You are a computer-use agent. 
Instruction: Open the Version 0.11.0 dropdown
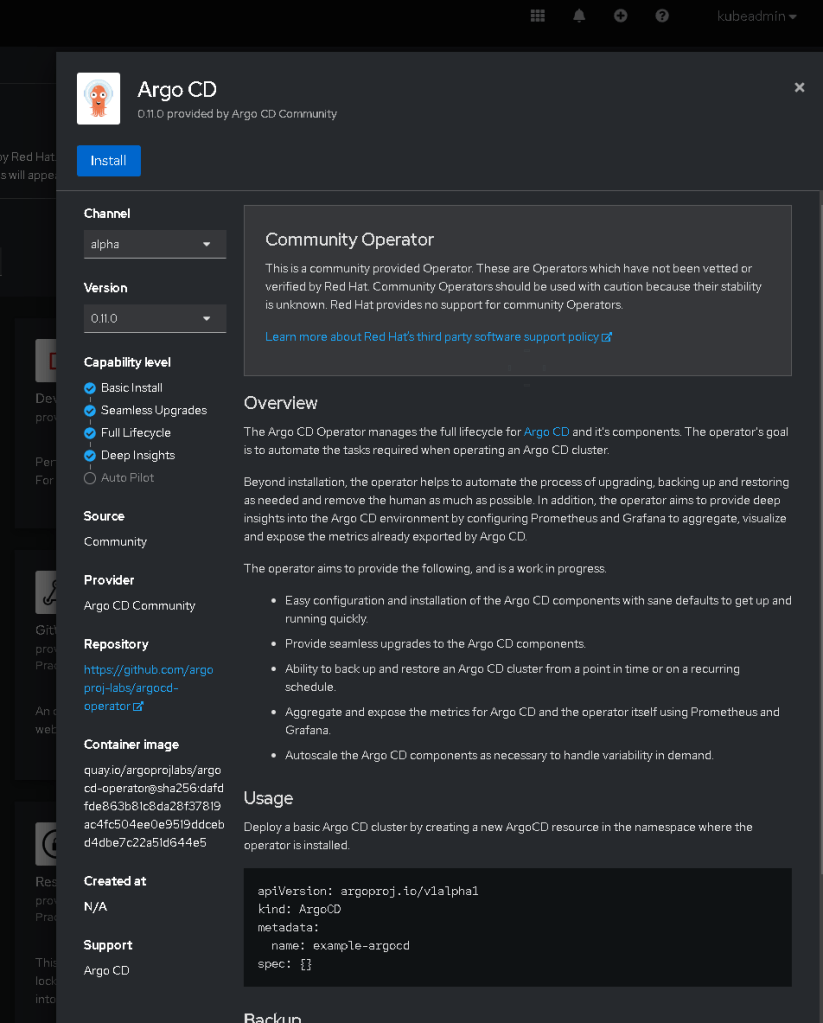coord(155,318)
